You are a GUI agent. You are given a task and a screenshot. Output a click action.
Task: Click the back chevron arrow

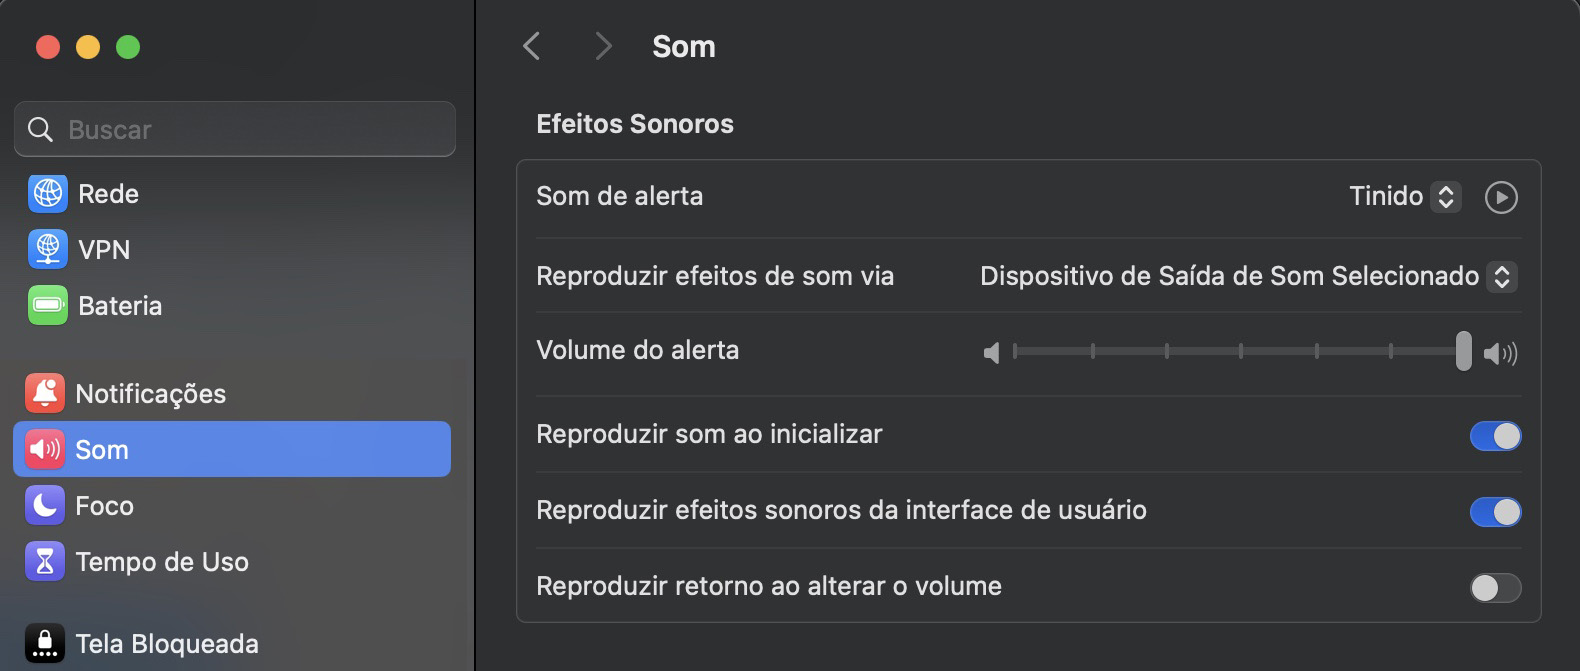coord(531,46)
